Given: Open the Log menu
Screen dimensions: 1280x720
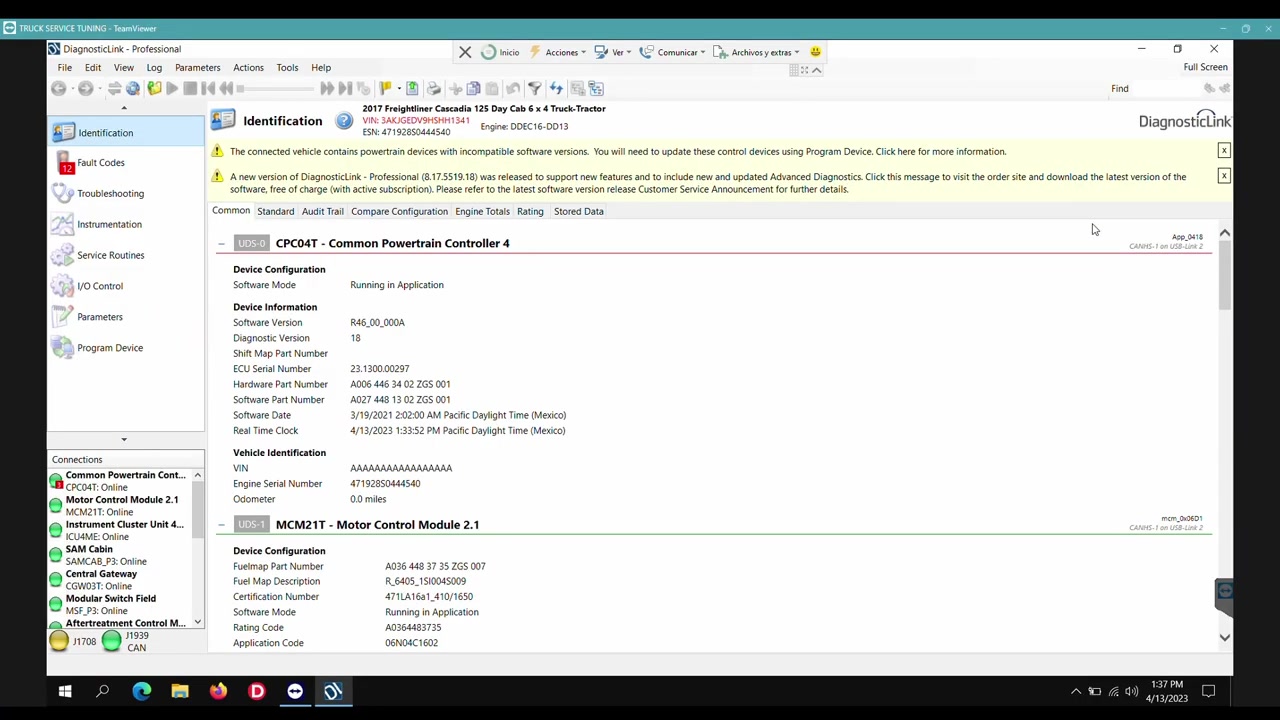Looking at the screenshot, I should [x=154, y=68].
